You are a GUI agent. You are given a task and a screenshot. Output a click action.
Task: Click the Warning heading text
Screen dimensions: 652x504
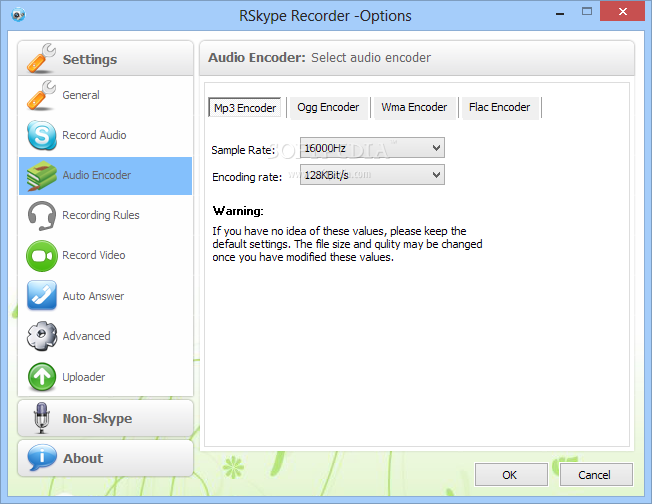click(x=238, y=211)
